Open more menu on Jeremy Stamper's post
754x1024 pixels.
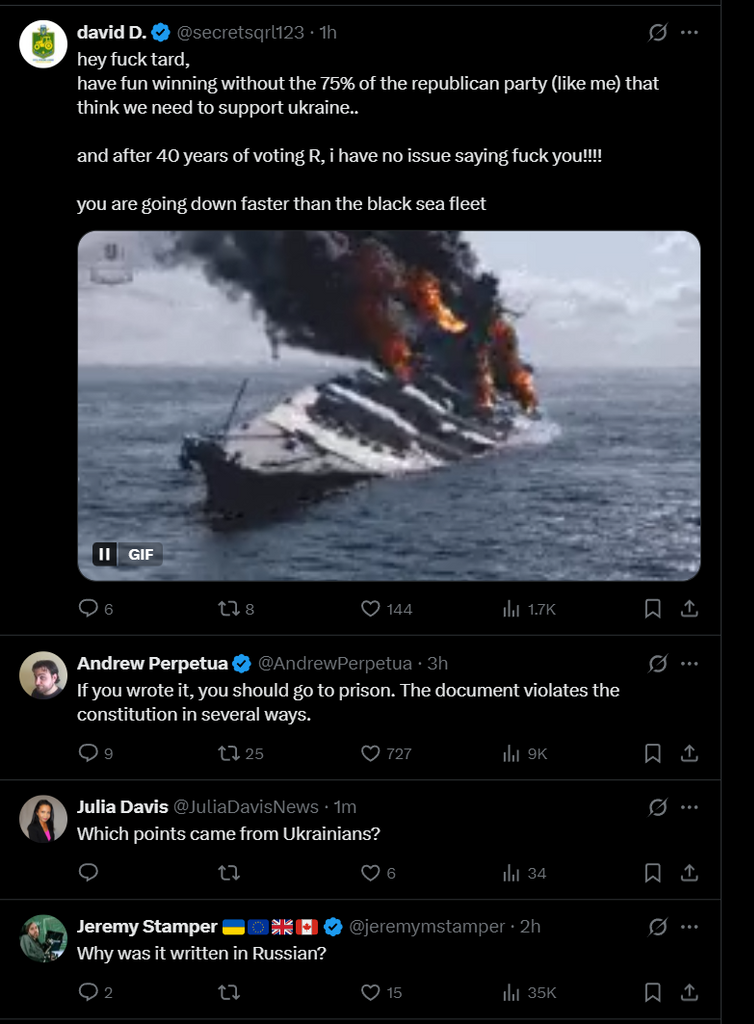coord(689,927)
